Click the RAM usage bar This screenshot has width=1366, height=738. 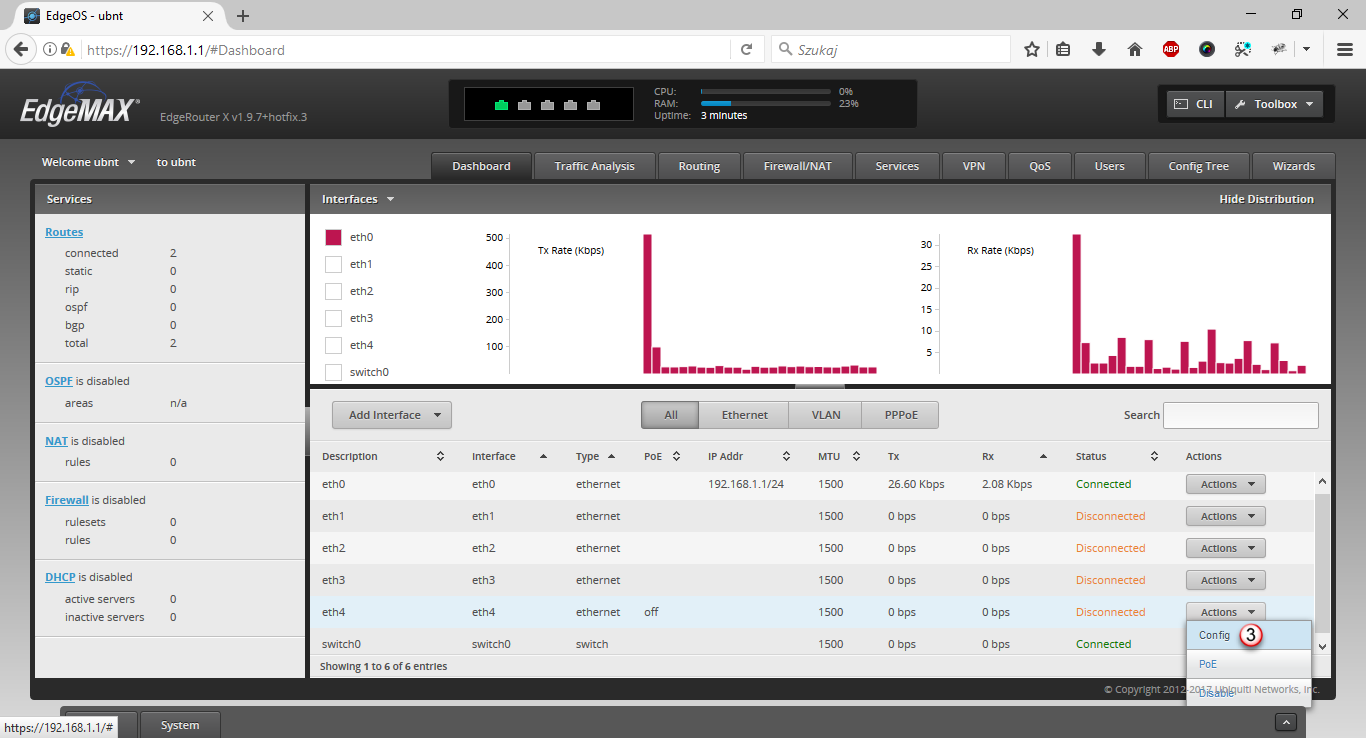pos(766,103)
